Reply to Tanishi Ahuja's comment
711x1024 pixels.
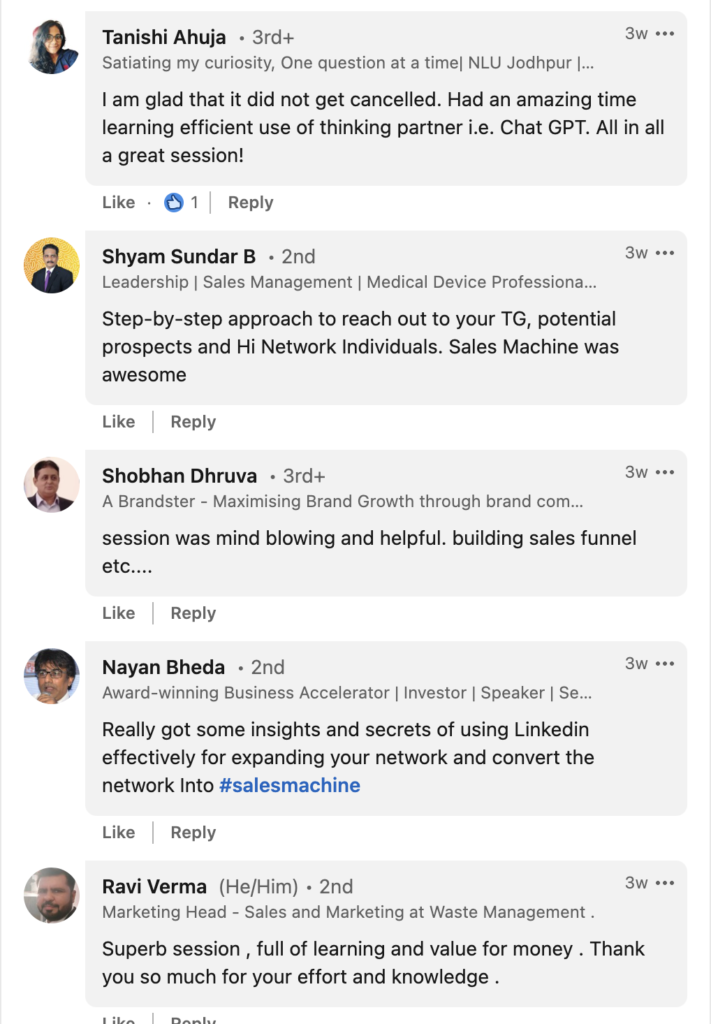[x=250, y=202]
